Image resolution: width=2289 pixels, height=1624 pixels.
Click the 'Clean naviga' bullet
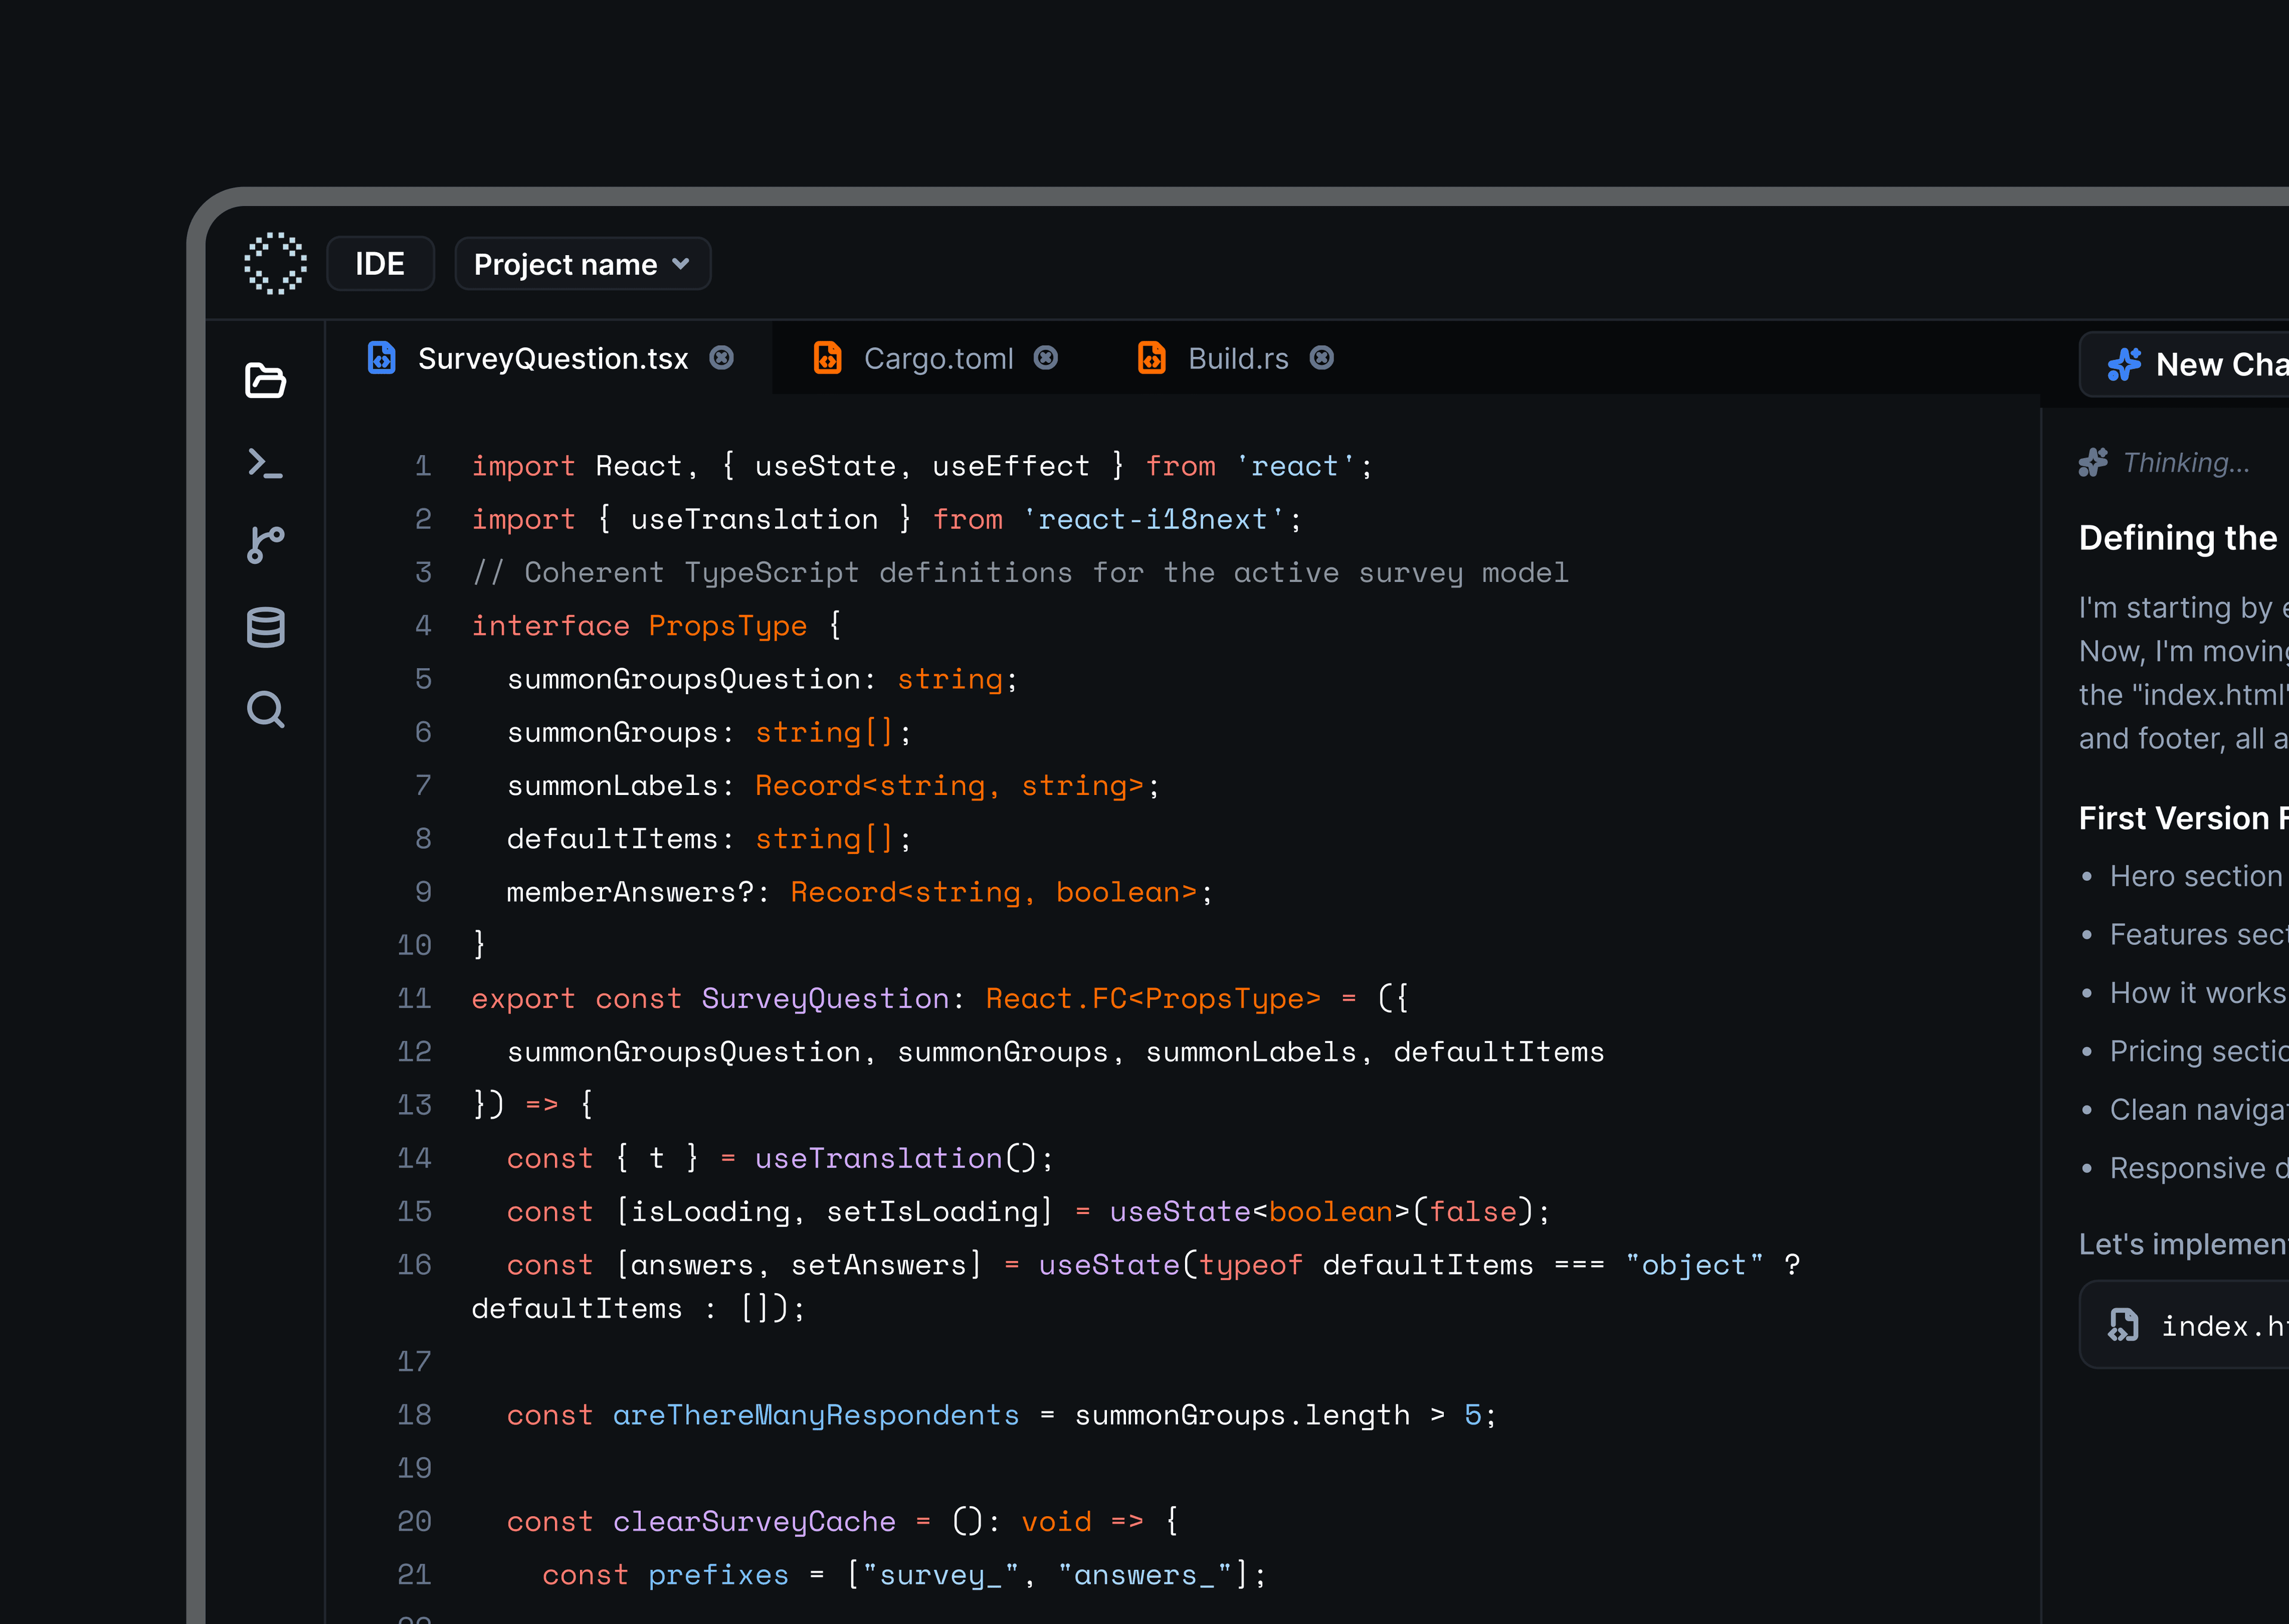click(2199, 1110)
